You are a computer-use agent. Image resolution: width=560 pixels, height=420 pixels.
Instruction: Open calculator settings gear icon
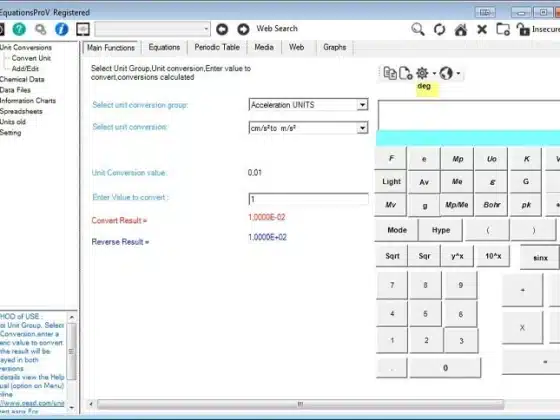coord(422,73)
